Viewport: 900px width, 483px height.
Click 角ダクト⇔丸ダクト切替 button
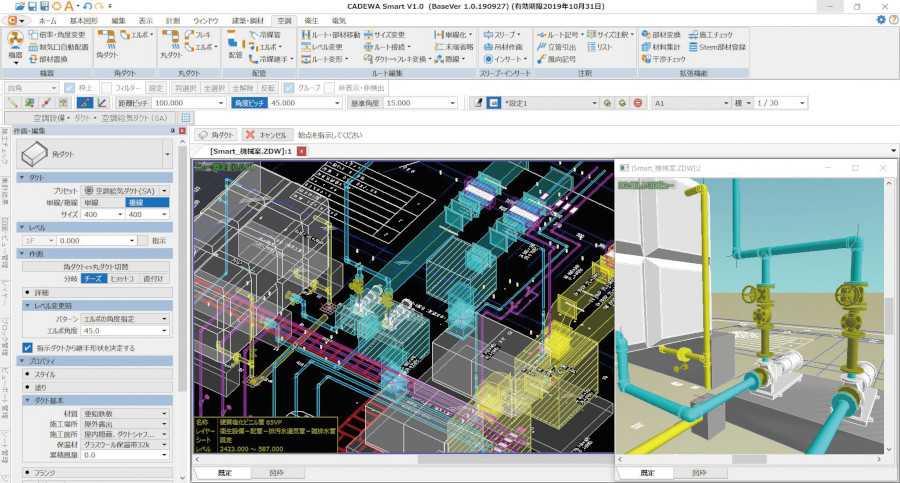(96, 267)
